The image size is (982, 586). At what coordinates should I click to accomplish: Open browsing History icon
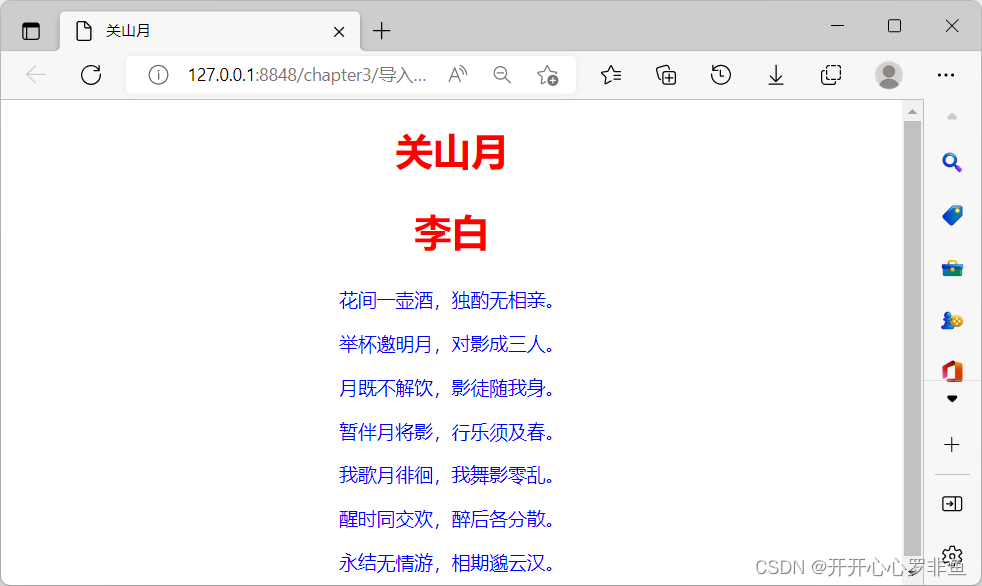[x=721, y=75]
